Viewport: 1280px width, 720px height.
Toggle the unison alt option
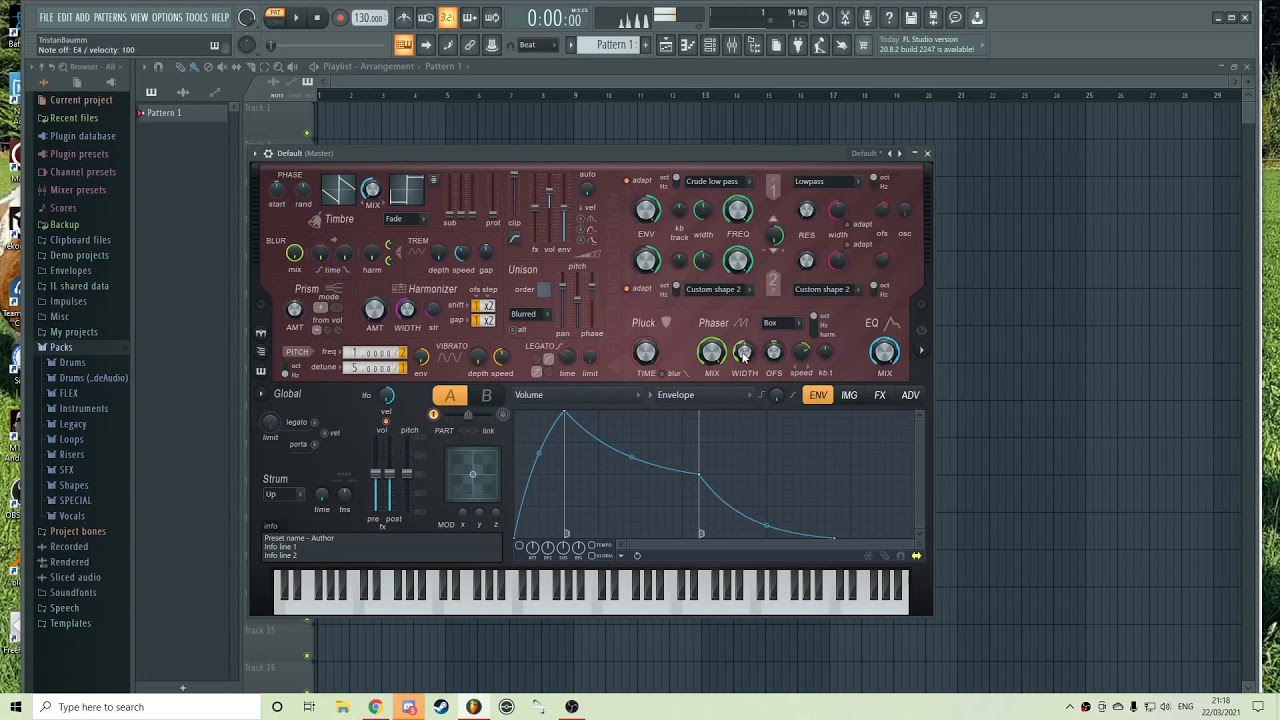coord(515,329)
